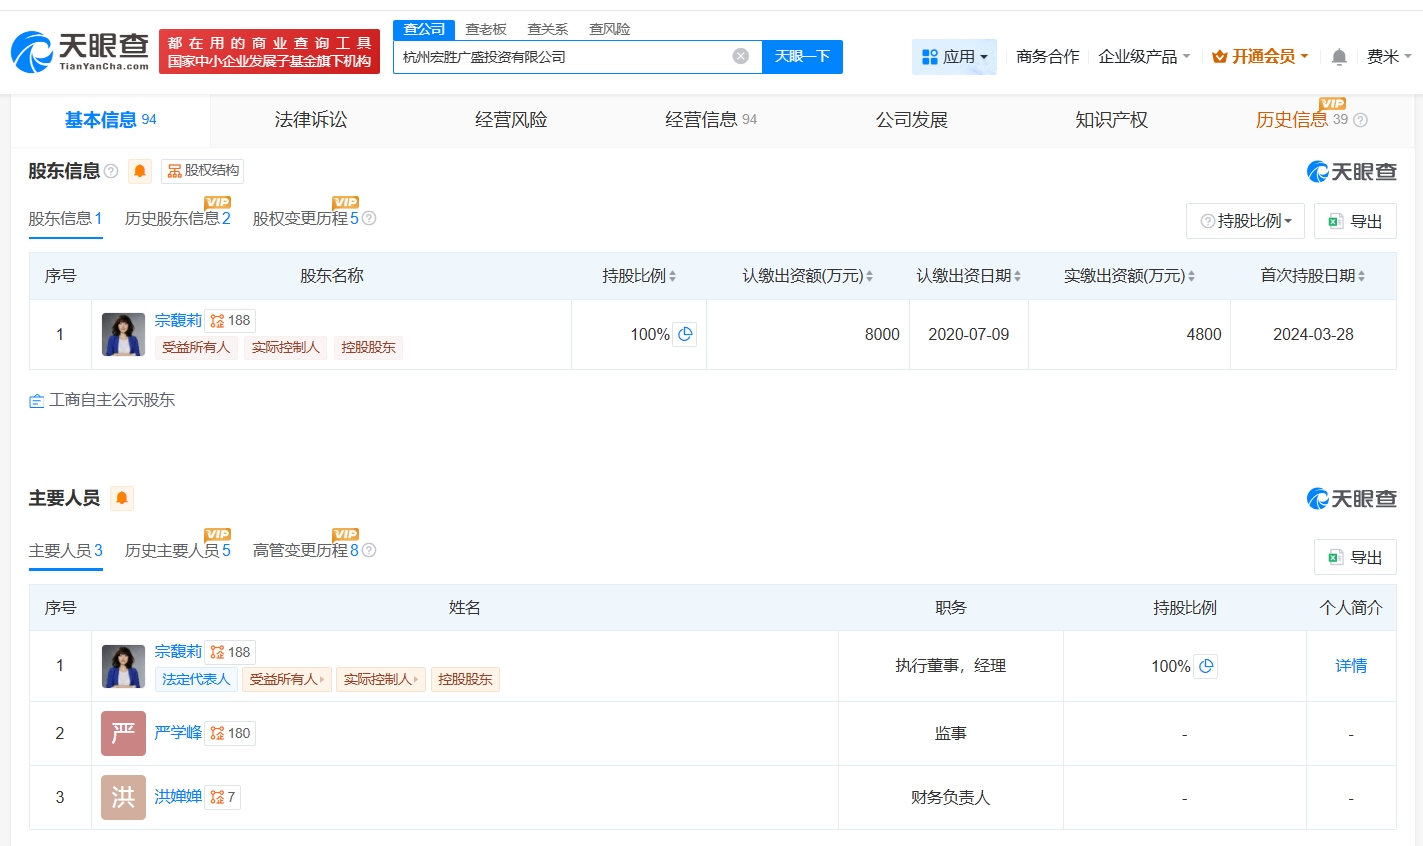
Task: Open 严学峰 name link
Action: 178,733
